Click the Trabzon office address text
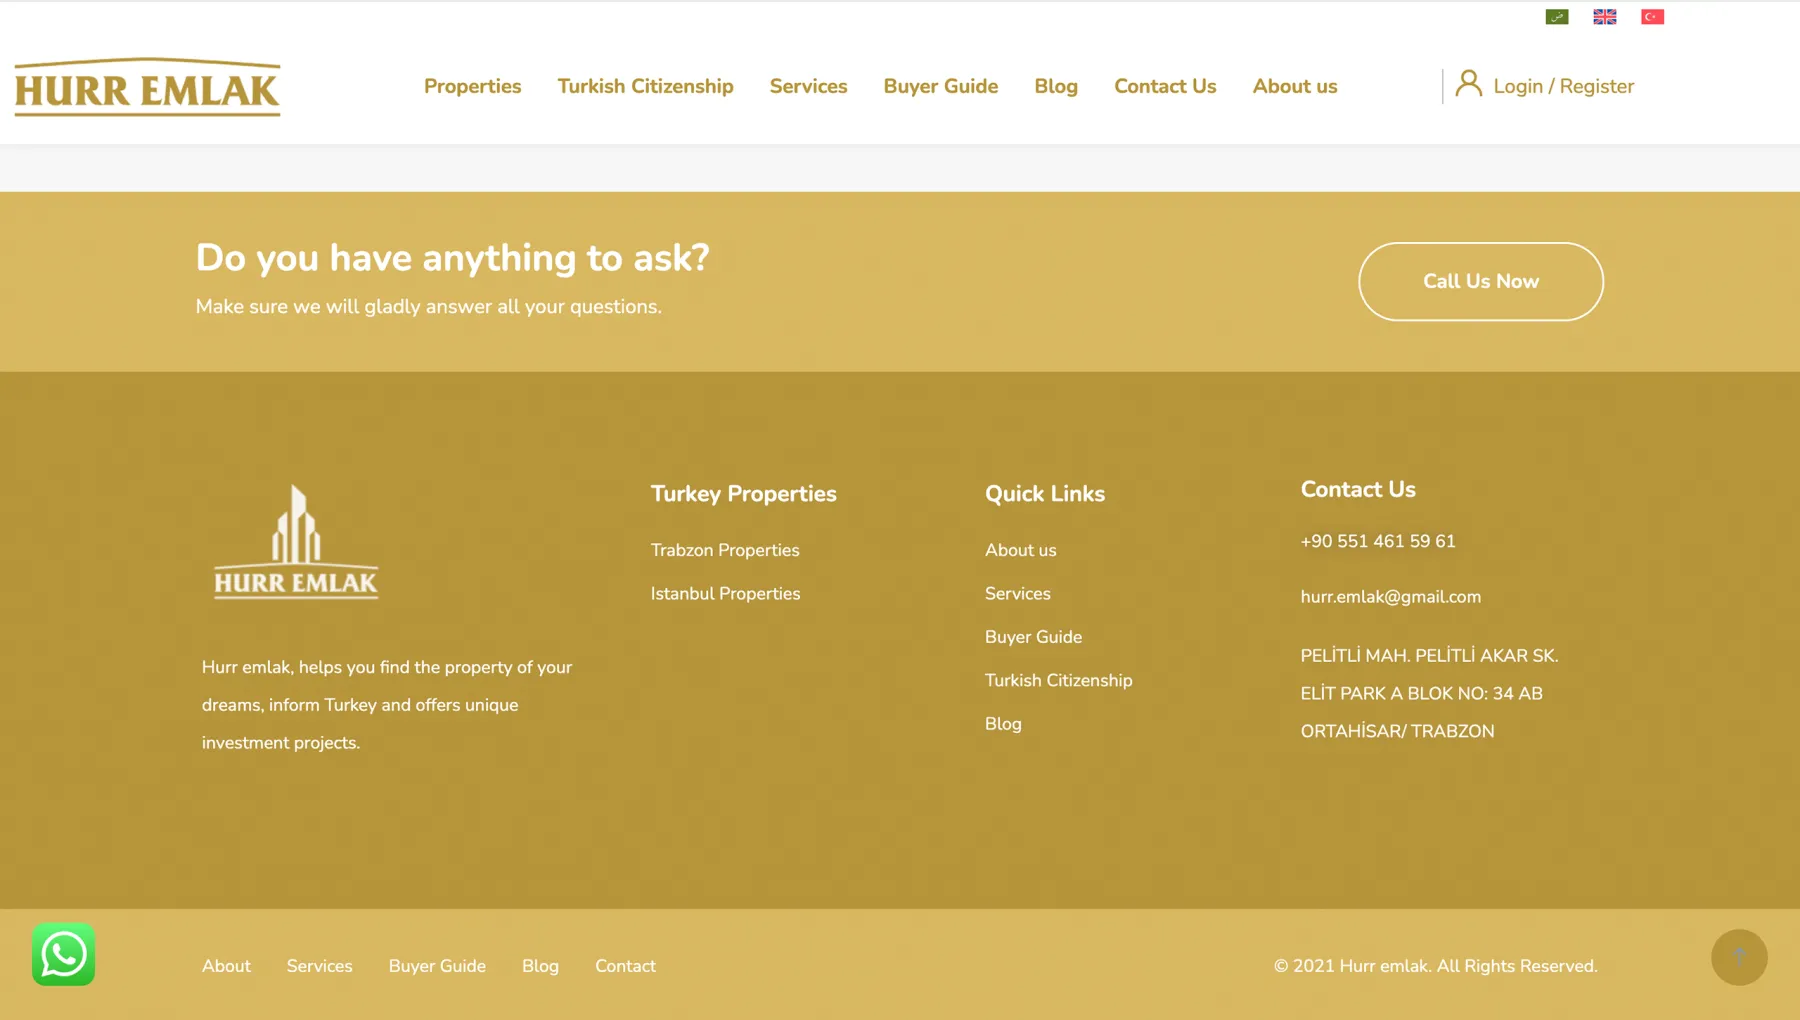This screenshot has width=1800, height=1020. pos(1429,693)
